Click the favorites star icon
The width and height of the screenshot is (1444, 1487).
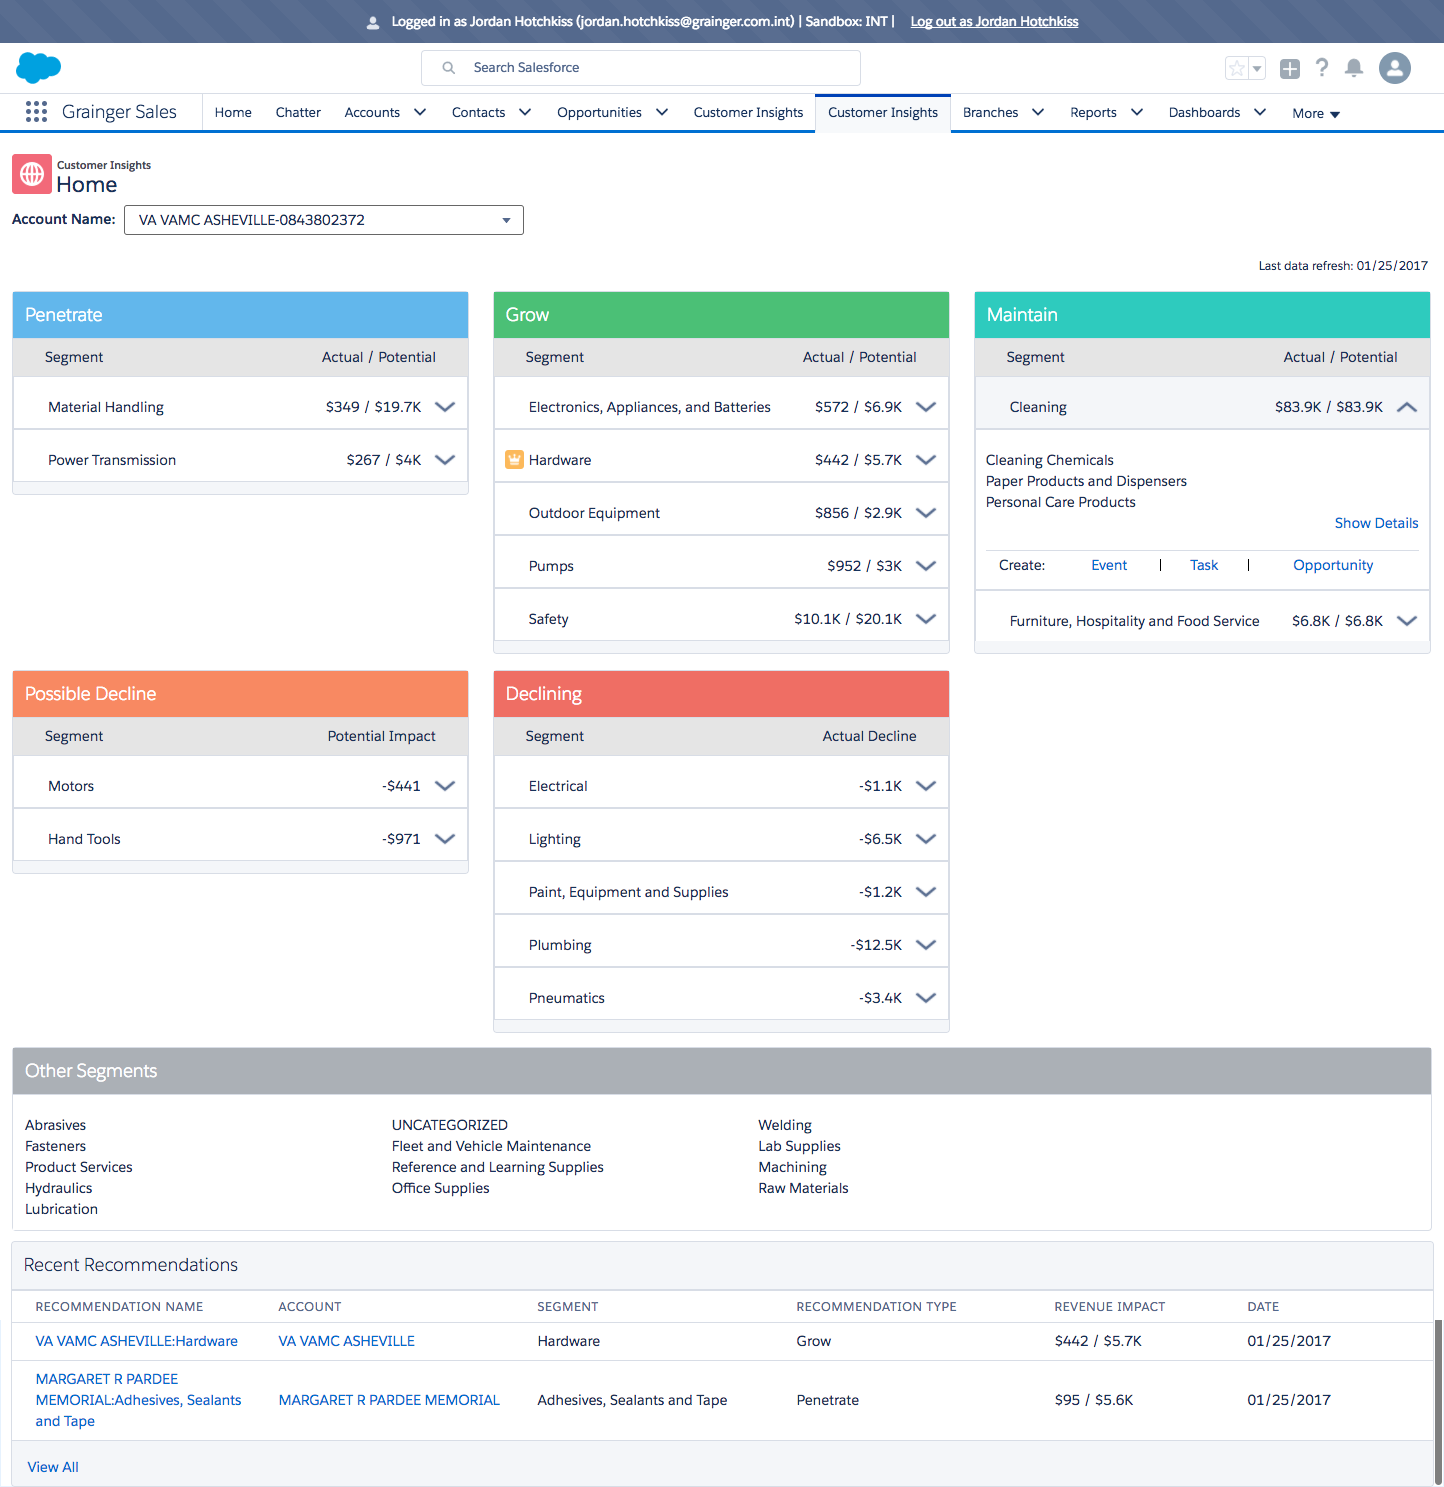coord(1237,68)
